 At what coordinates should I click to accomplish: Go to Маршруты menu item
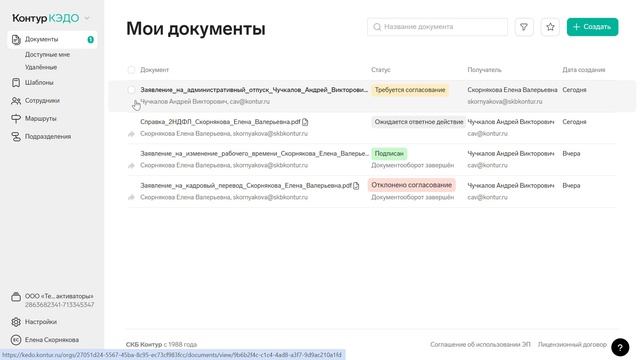coord(41,118)
